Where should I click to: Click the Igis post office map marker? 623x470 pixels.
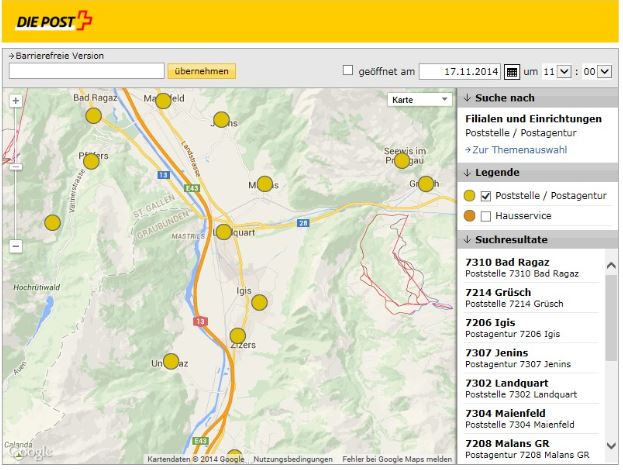(259, 302)
